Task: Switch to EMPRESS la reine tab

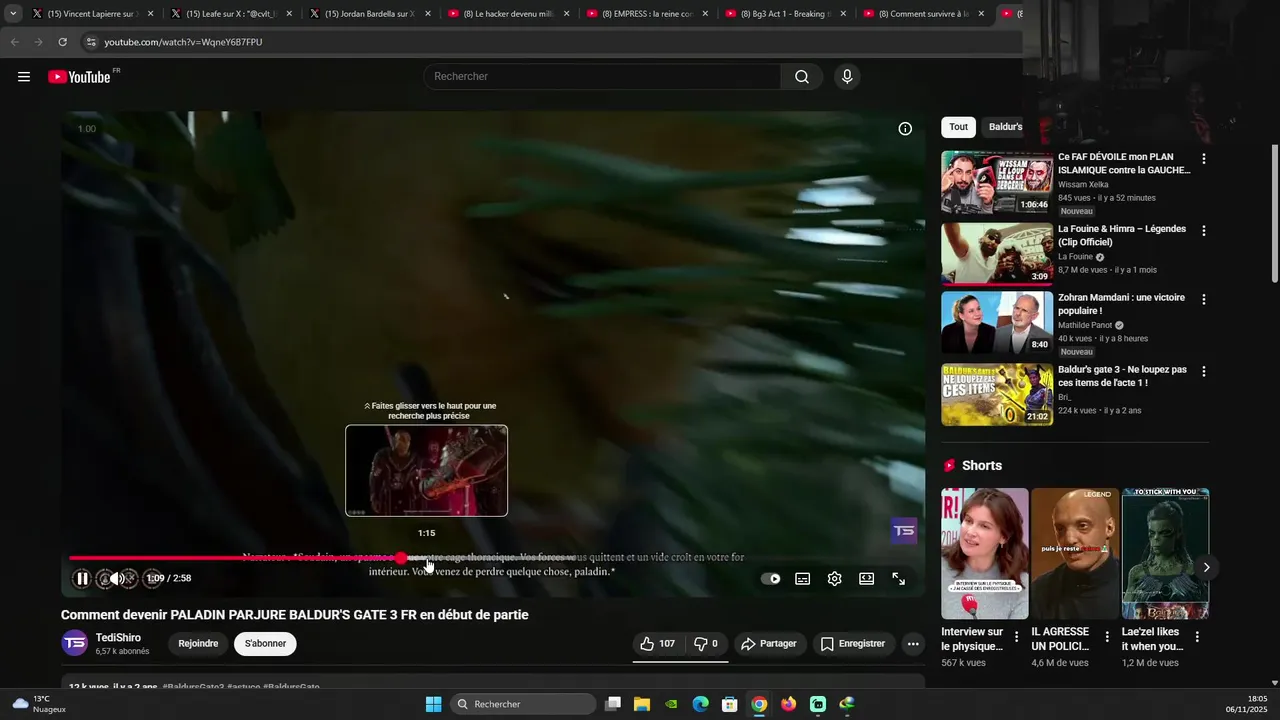Action: [646, 14]
